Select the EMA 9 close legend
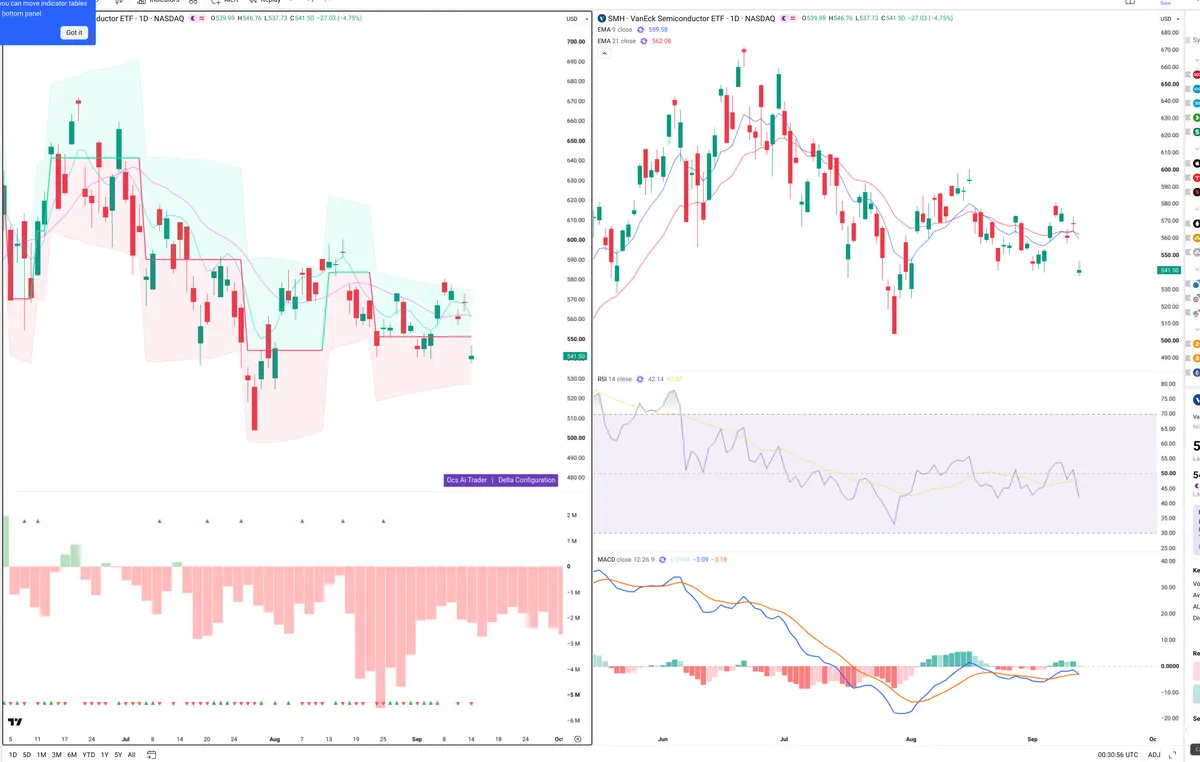 click(x=614, y=30)
